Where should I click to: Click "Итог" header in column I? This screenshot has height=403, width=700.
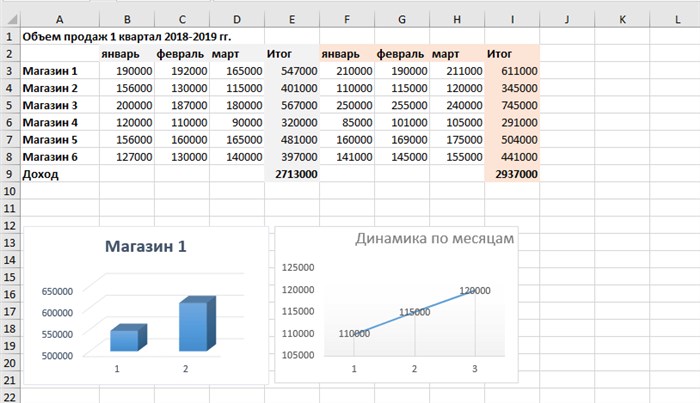coord(512,54)
